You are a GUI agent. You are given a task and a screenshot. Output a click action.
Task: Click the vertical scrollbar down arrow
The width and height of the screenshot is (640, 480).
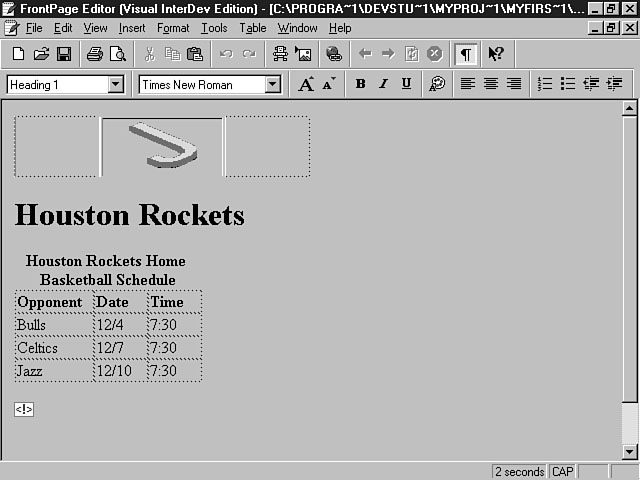[629, 452]
